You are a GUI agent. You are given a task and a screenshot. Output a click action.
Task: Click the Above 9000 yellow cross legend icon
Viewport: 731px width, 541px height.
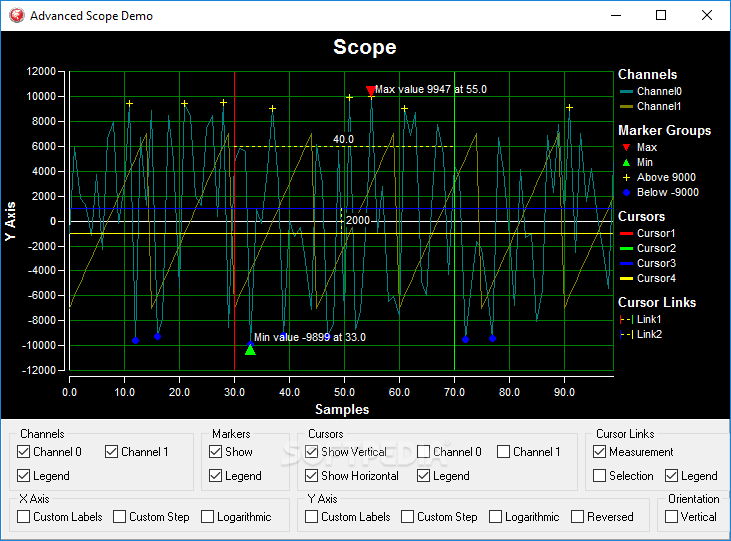[x=626, y=177]
